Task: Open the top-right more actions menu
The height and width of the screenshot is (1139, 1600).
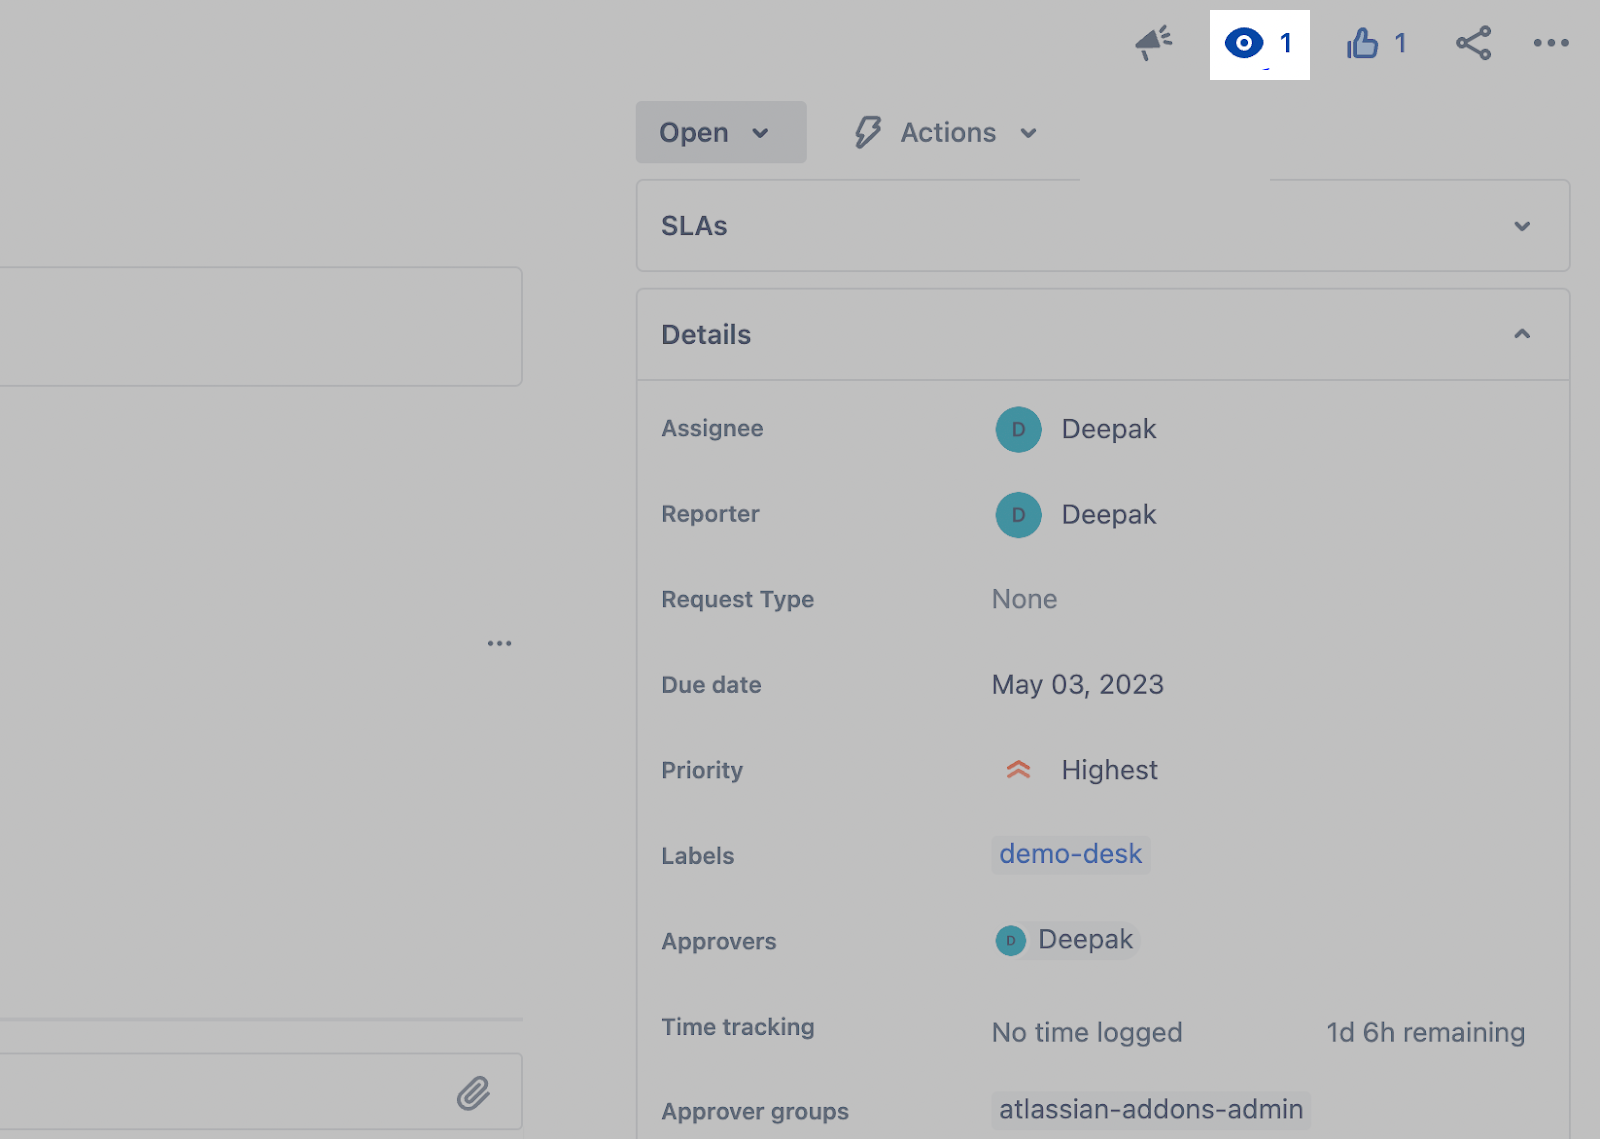Action: click(x=1550, y=43)
